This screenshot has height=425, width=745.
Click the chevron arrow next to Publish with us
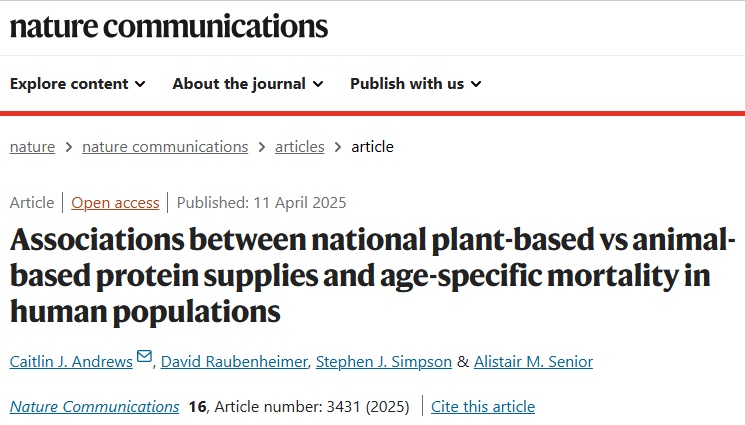[476, 85]
